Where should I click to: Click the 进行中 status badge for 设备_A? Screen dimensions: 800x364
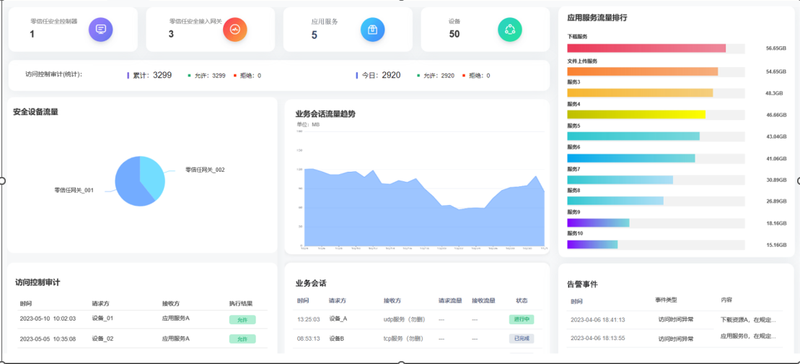tap(521, 320)
